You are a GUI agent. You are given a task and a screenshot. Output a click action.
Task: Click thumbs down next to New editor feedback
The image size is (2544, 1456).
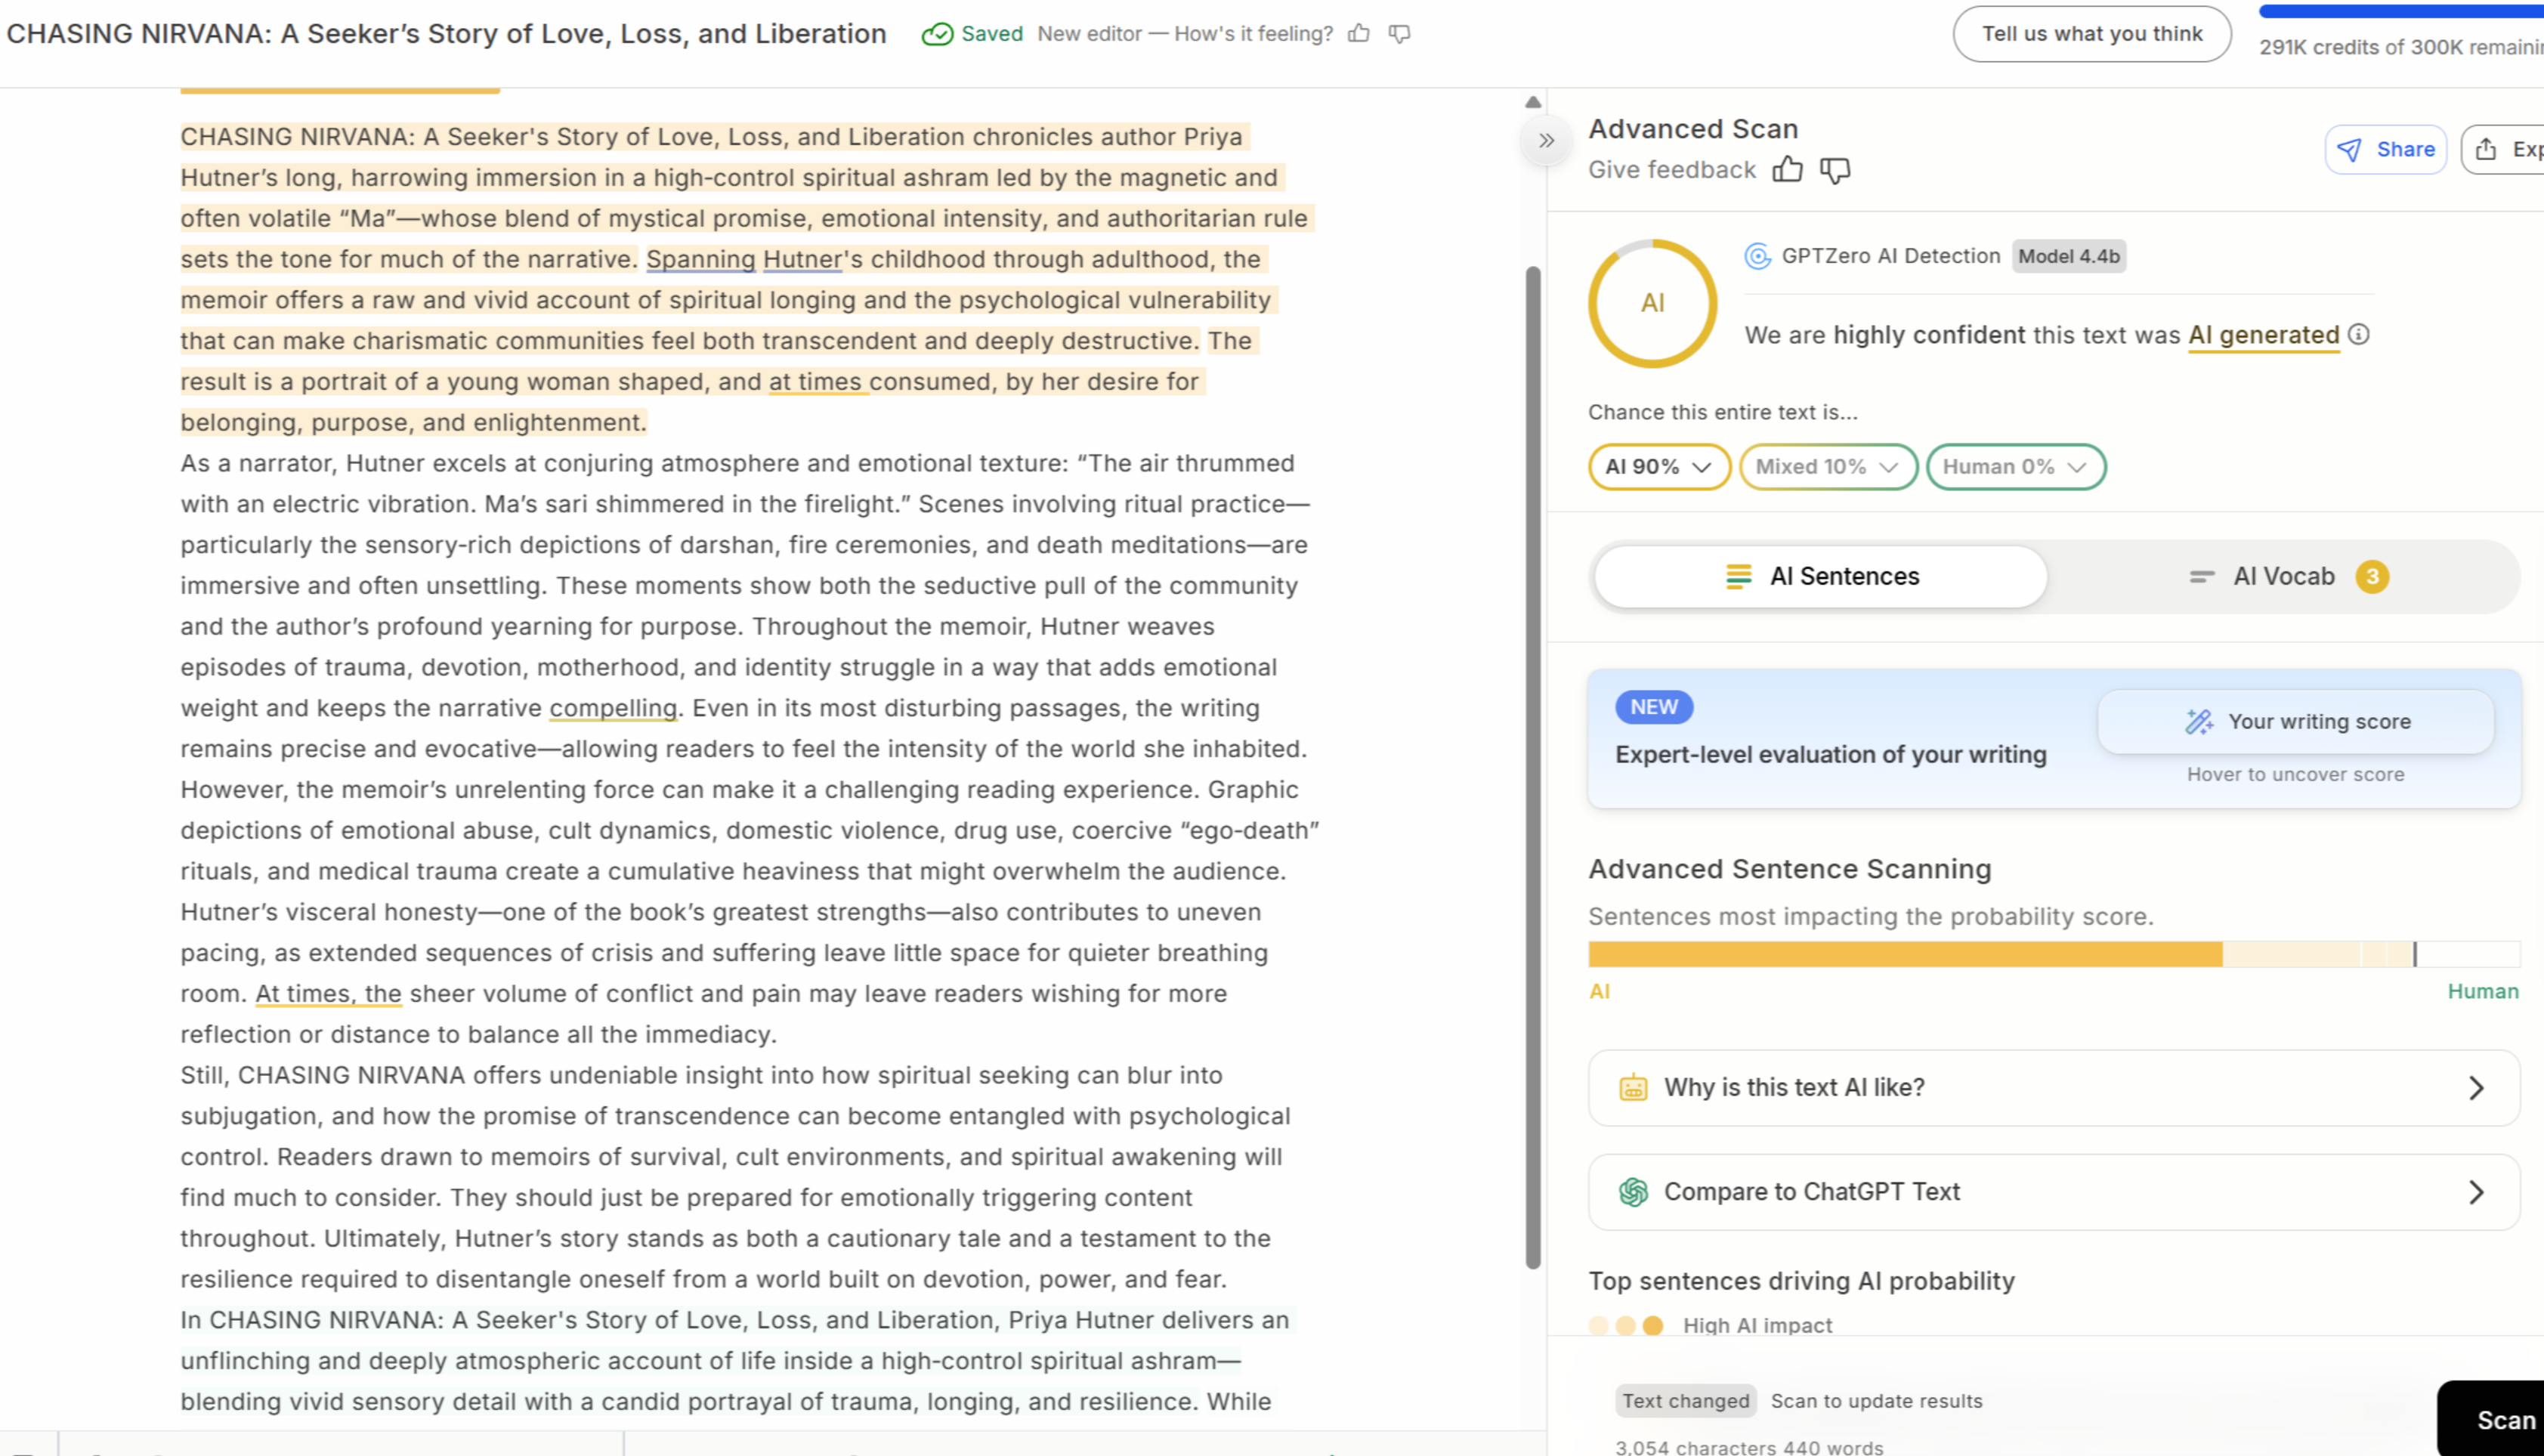click(x=1399, y=34)
